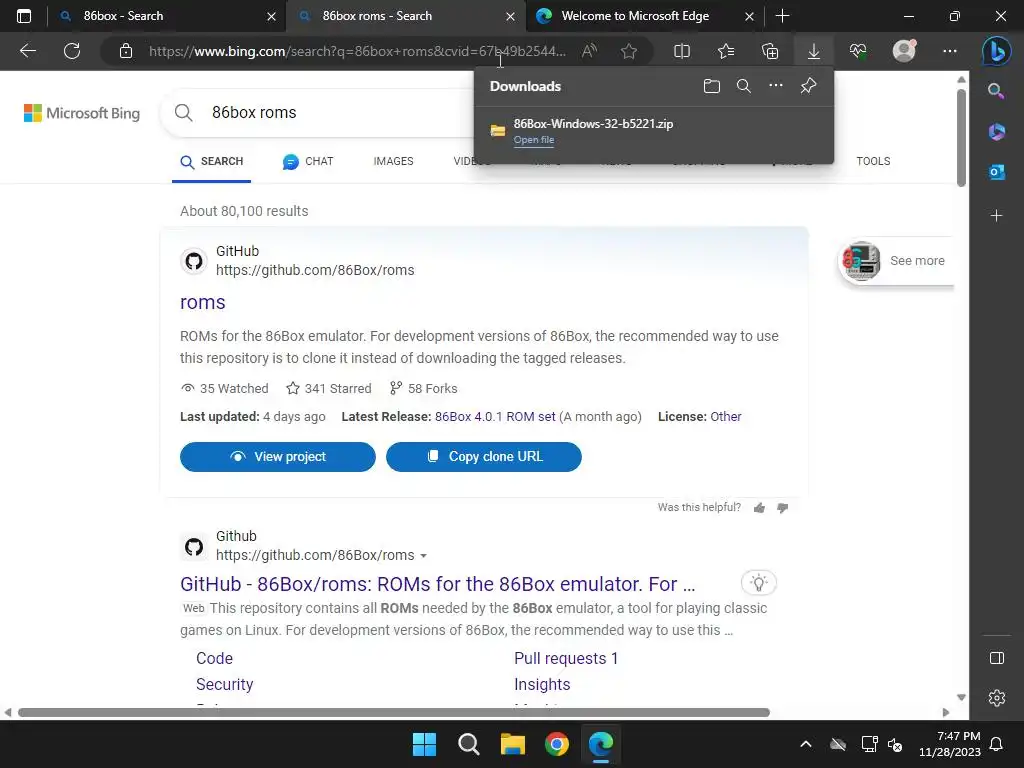Toggle the split screen icon
Viewport: 1024px width, 768px height.
pyautogui.click(x=681, y=51)
